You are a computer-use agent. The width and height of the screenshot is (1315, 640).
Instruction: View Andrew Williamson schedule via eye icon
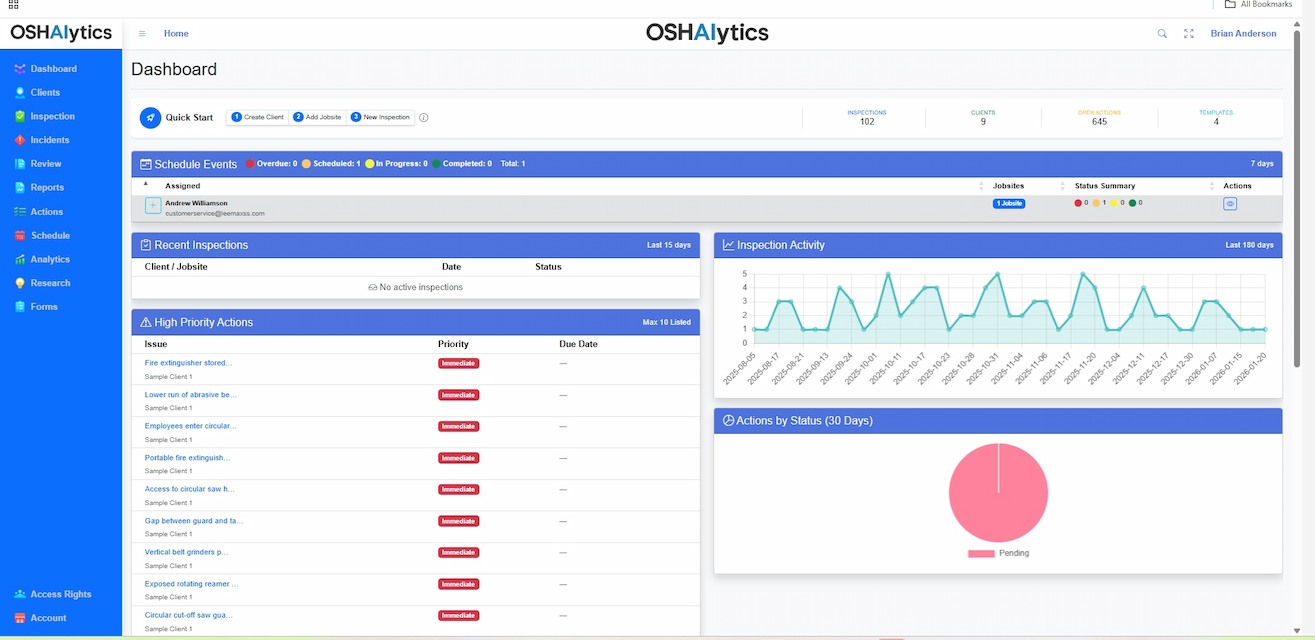click(1230, 203)
